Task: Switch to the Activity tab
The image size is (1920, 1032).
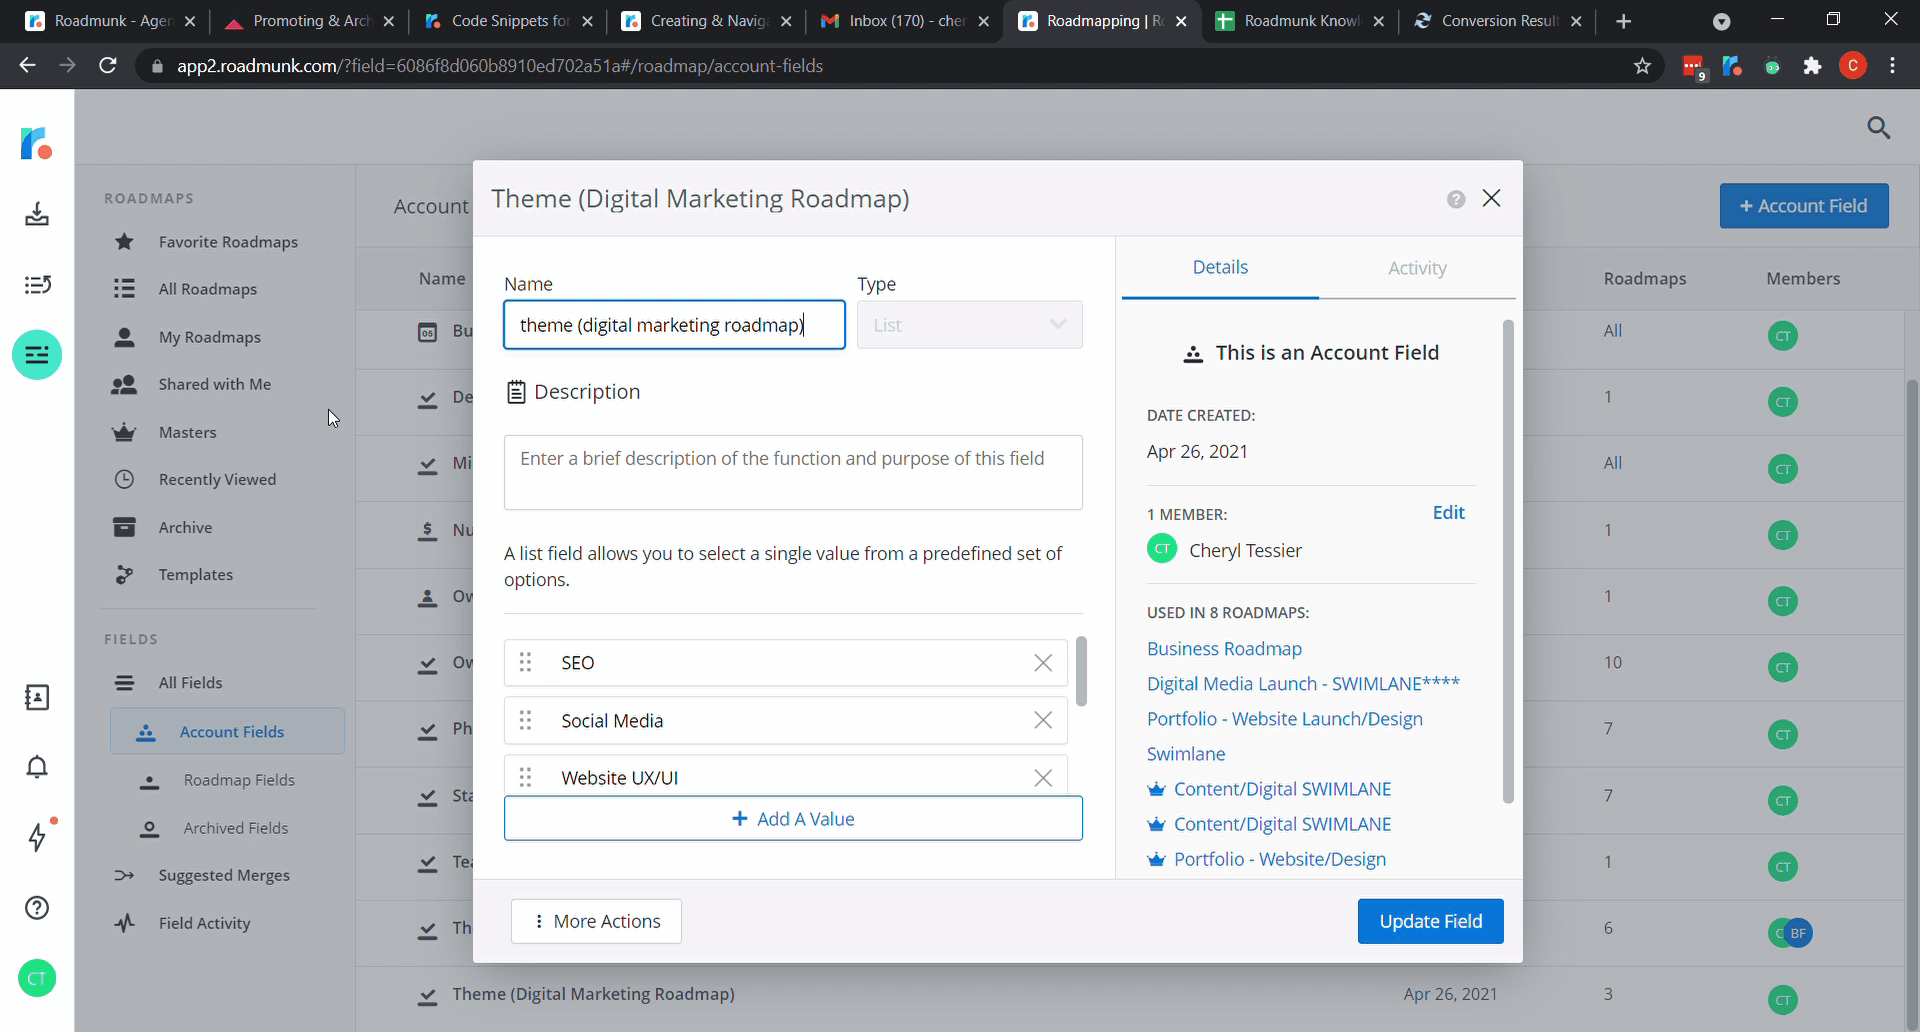Action: tap(1416, 268)
